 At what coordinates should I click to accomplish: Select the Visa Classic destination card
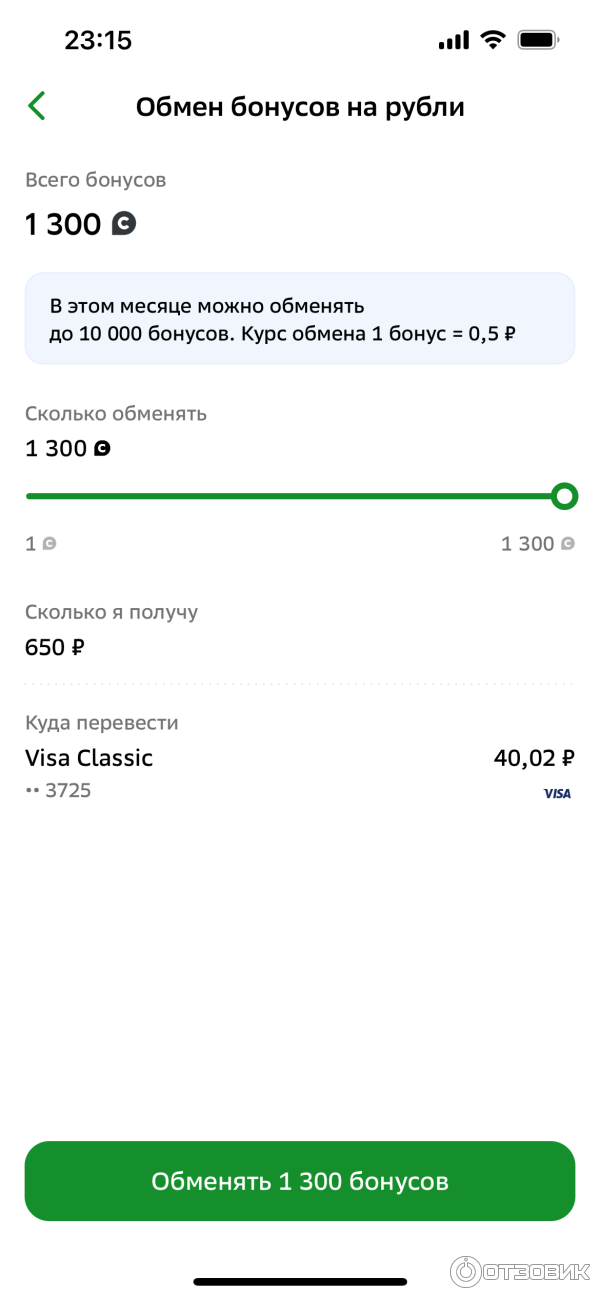(89, 758)
